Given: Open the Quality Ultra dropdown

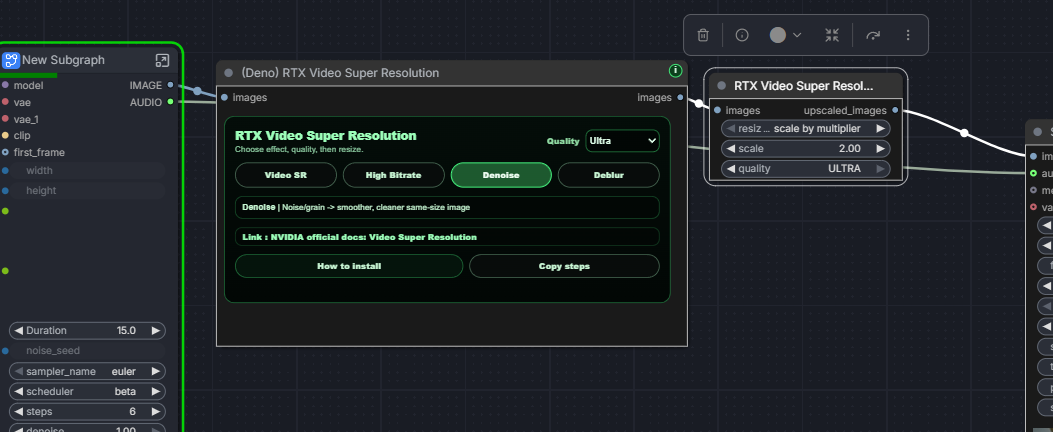Looking at the screenshot, I should point(623,141).
